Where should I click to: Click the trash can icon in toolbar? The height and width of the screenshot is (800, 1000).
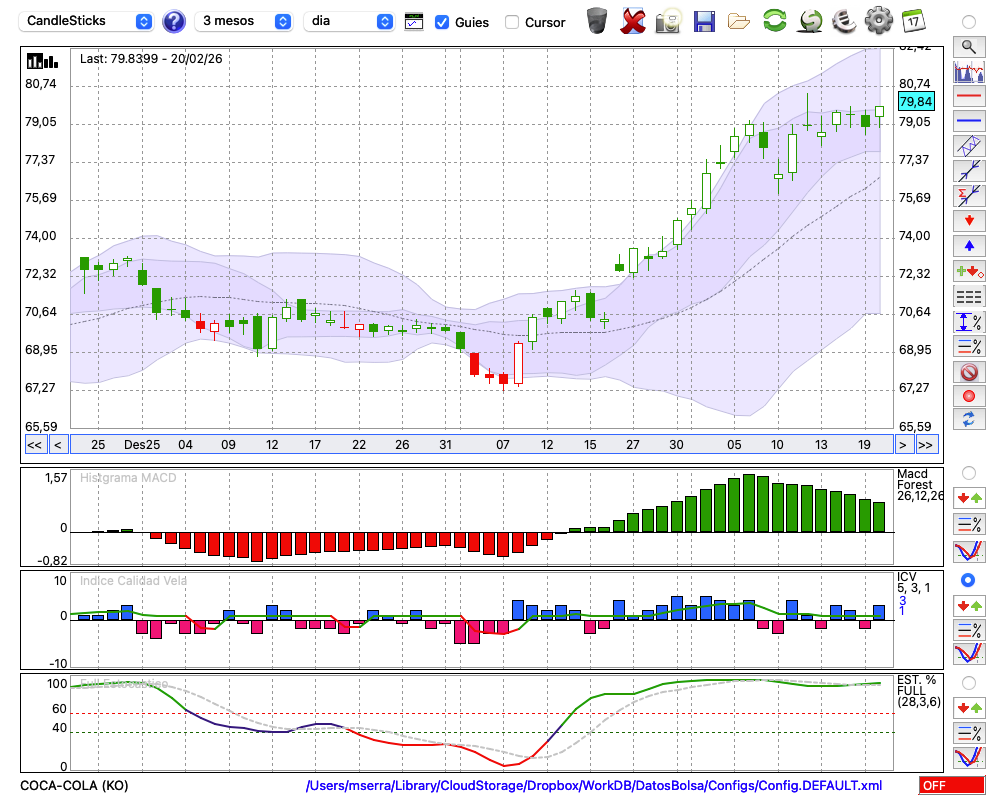[x=597, y=21]
